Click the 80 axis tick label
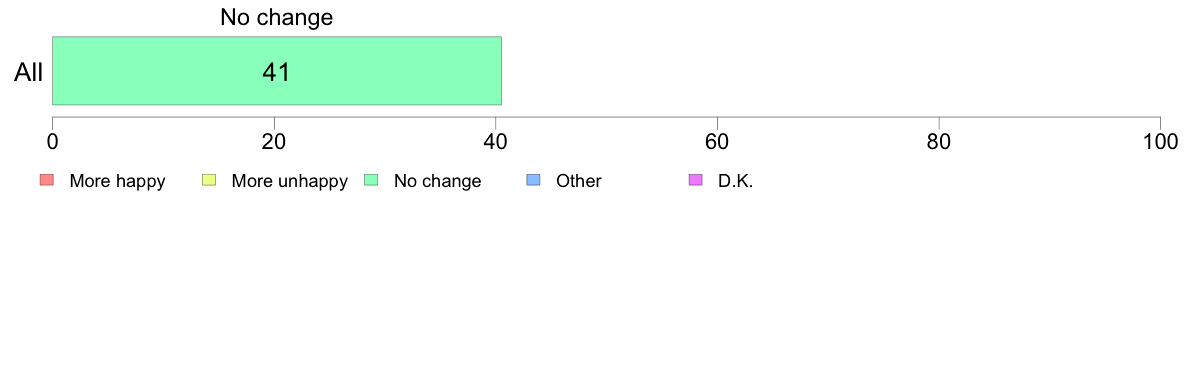Viewport: 1188px width, 368px height. click(939, 141)
